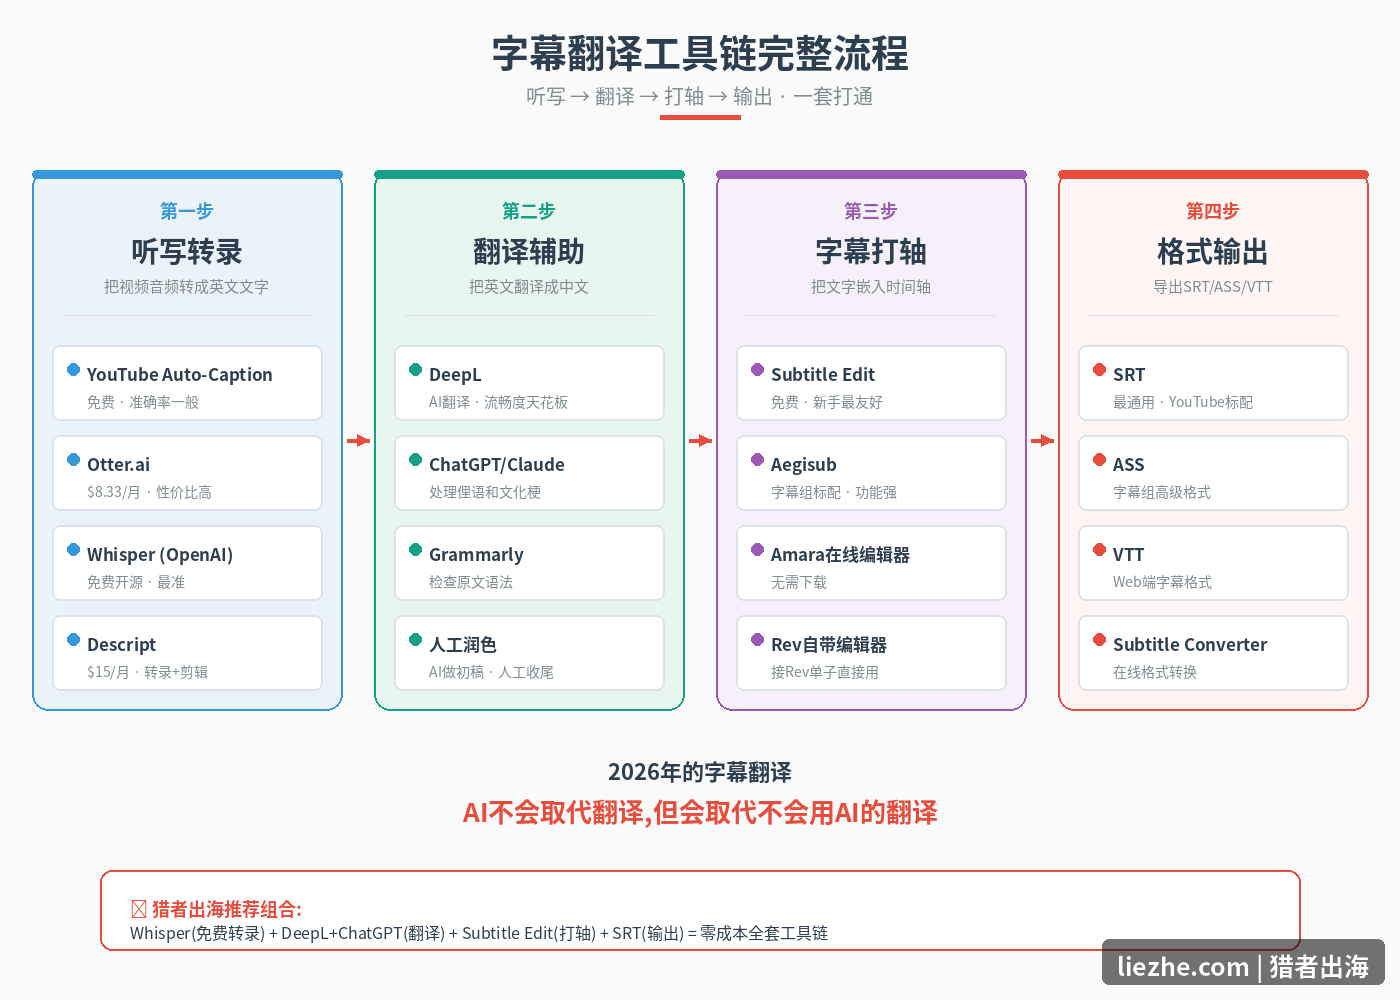Screen dimensions: 1400x1000
Task: Click the description 导出SRT/ASS/VTT
Action: pyautogui.click(x=1213, y=287)
